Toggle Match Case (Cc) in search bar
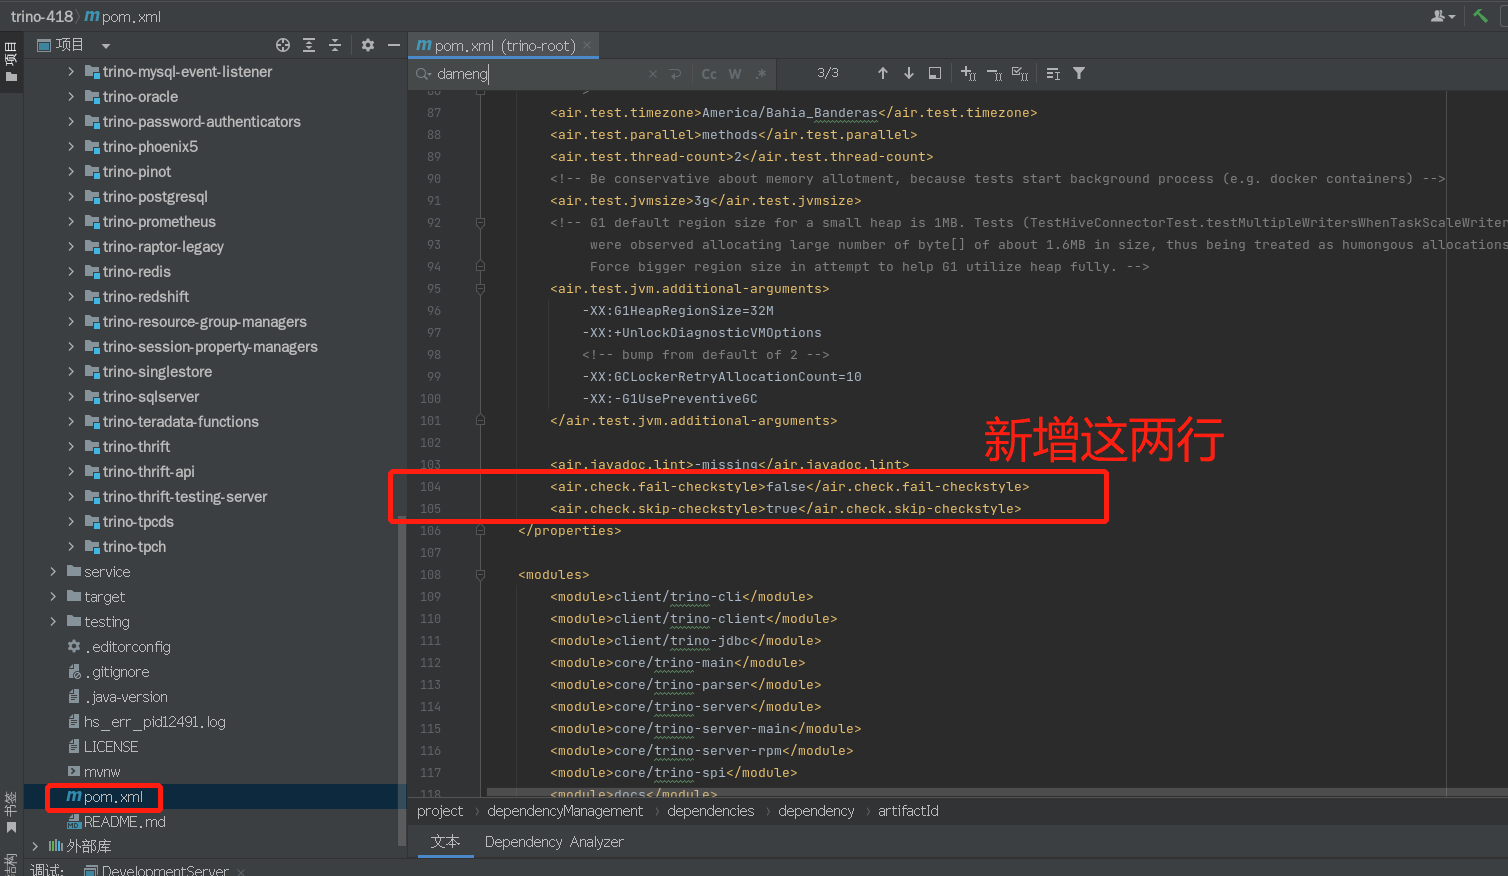 tap(709, 74)
